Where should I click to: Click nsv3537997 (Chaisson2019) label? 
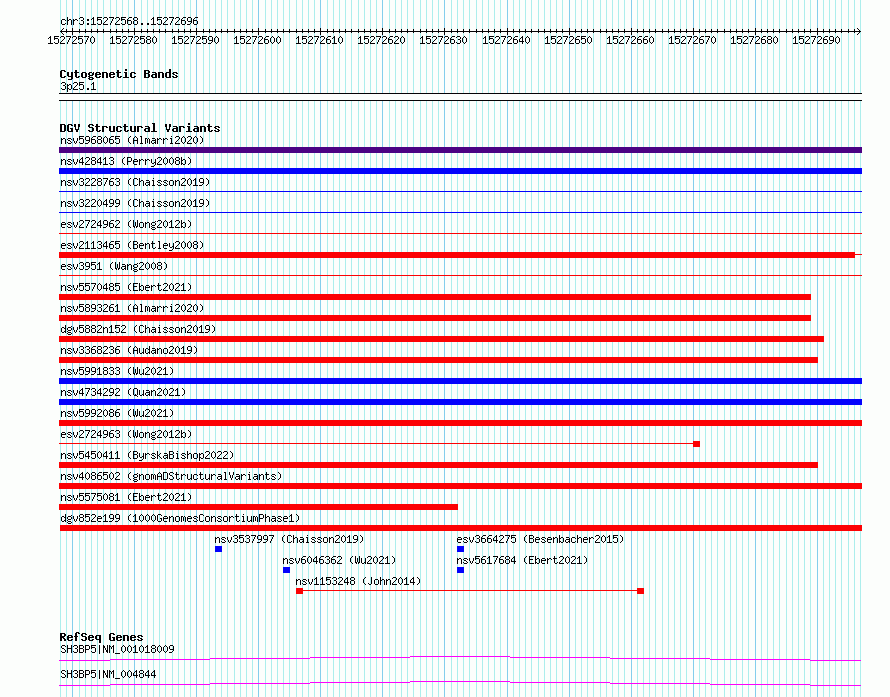click(x=289, y=539)
